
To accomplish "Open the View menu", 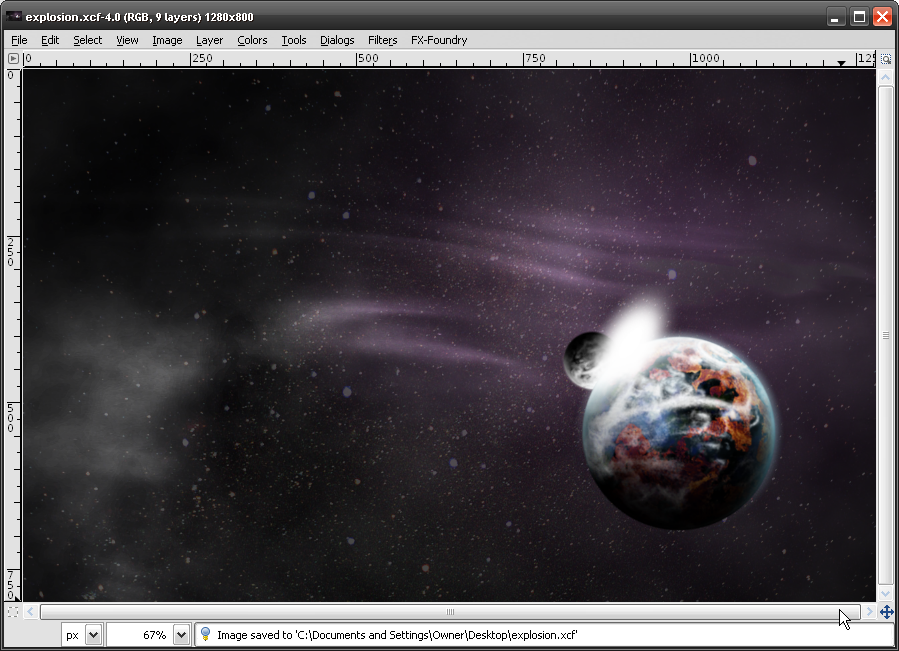I will (127, 40).
